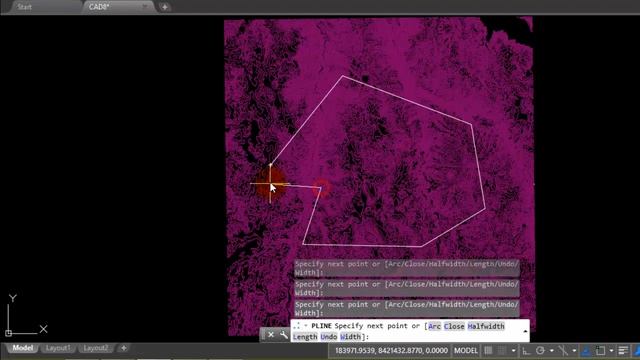
Task: Toggle the drawing grid display icon
Action: coord(488,350)
